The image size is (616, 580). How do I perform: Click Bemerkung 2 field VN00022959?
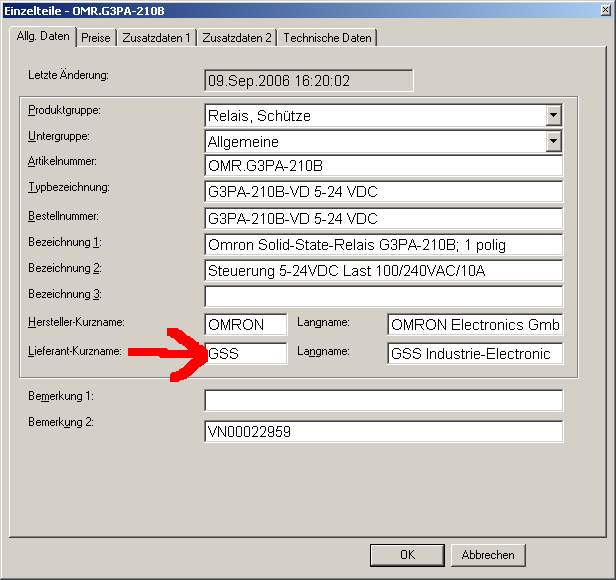383,431
